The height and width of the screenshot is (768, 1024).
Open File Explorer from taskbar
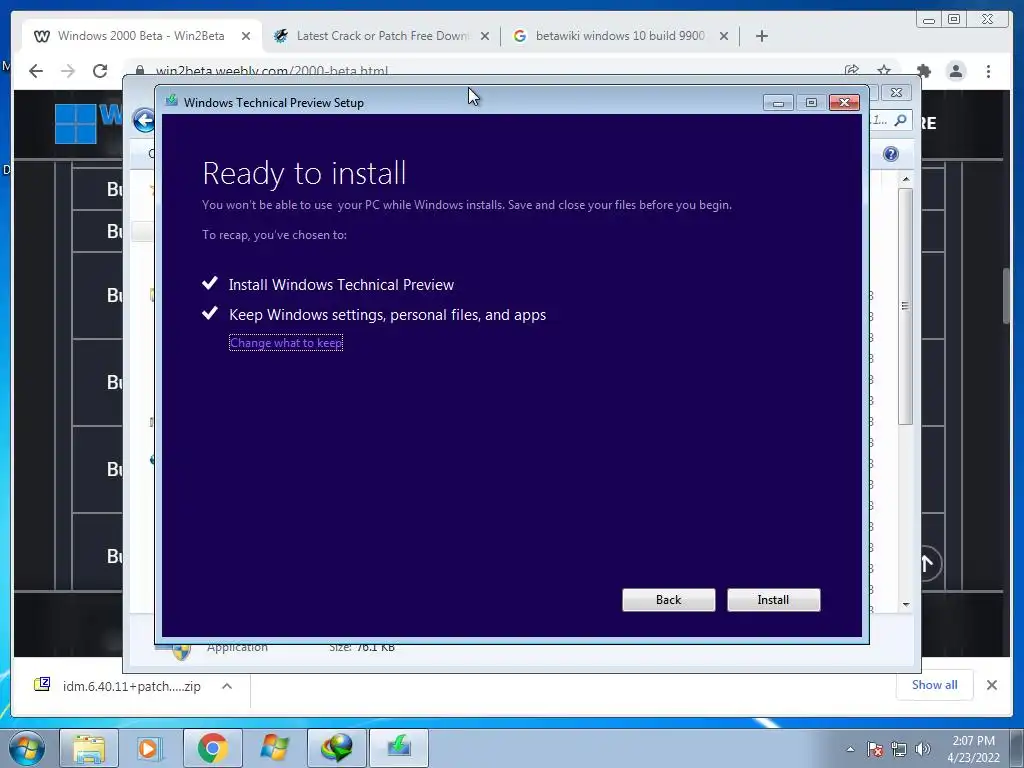coord(89,748)
